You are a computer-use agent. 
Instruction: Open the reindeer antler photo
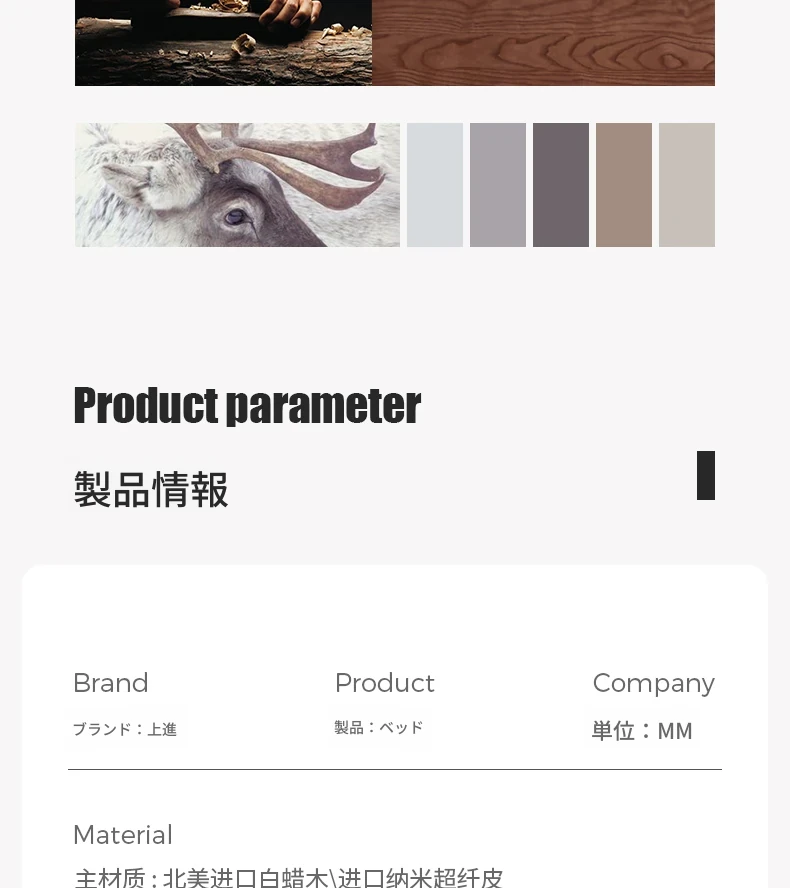pos(237,185)
